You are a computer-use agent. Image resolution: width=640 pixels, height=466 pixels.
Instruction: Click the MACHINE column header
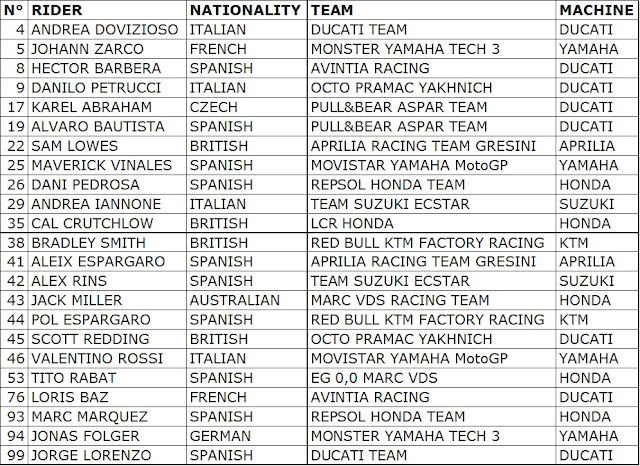[x=598, y=9]
